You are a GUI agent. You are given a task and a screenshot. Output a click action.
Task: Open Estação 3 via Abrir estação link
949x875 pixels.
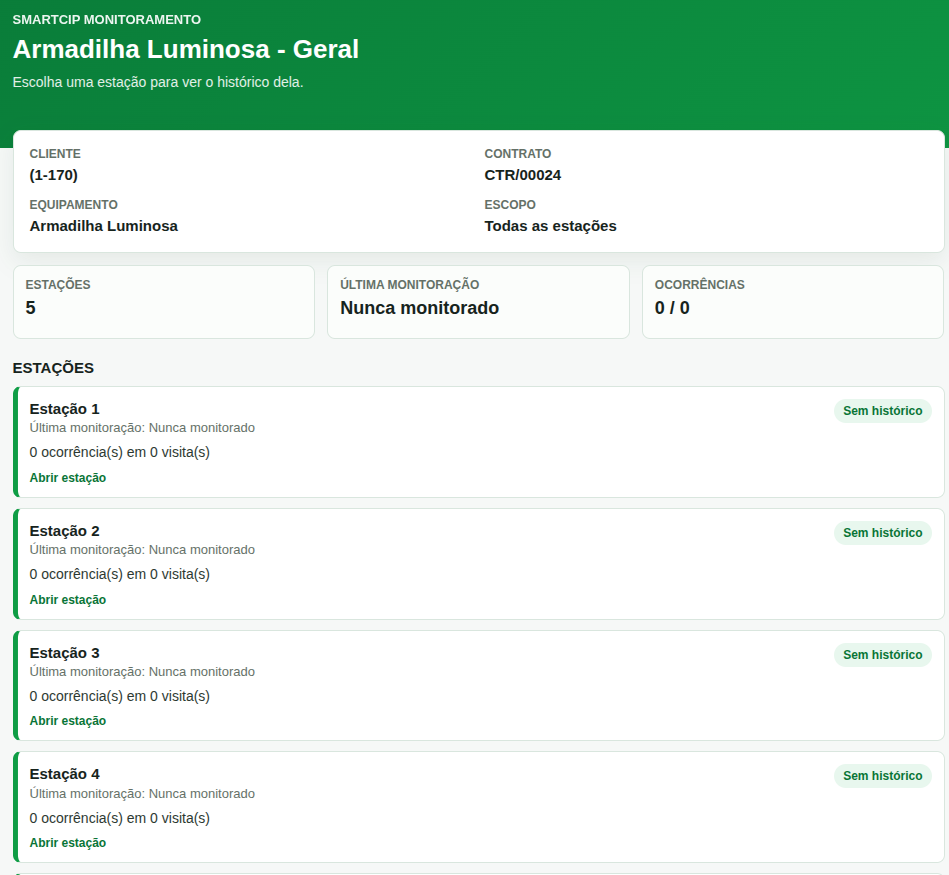click(68, 721)
